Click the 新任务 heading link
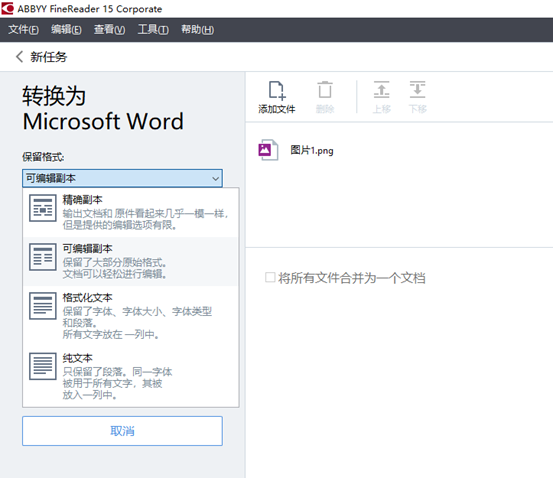The width and height of the screenshot is (553, 478). (48, 57)
